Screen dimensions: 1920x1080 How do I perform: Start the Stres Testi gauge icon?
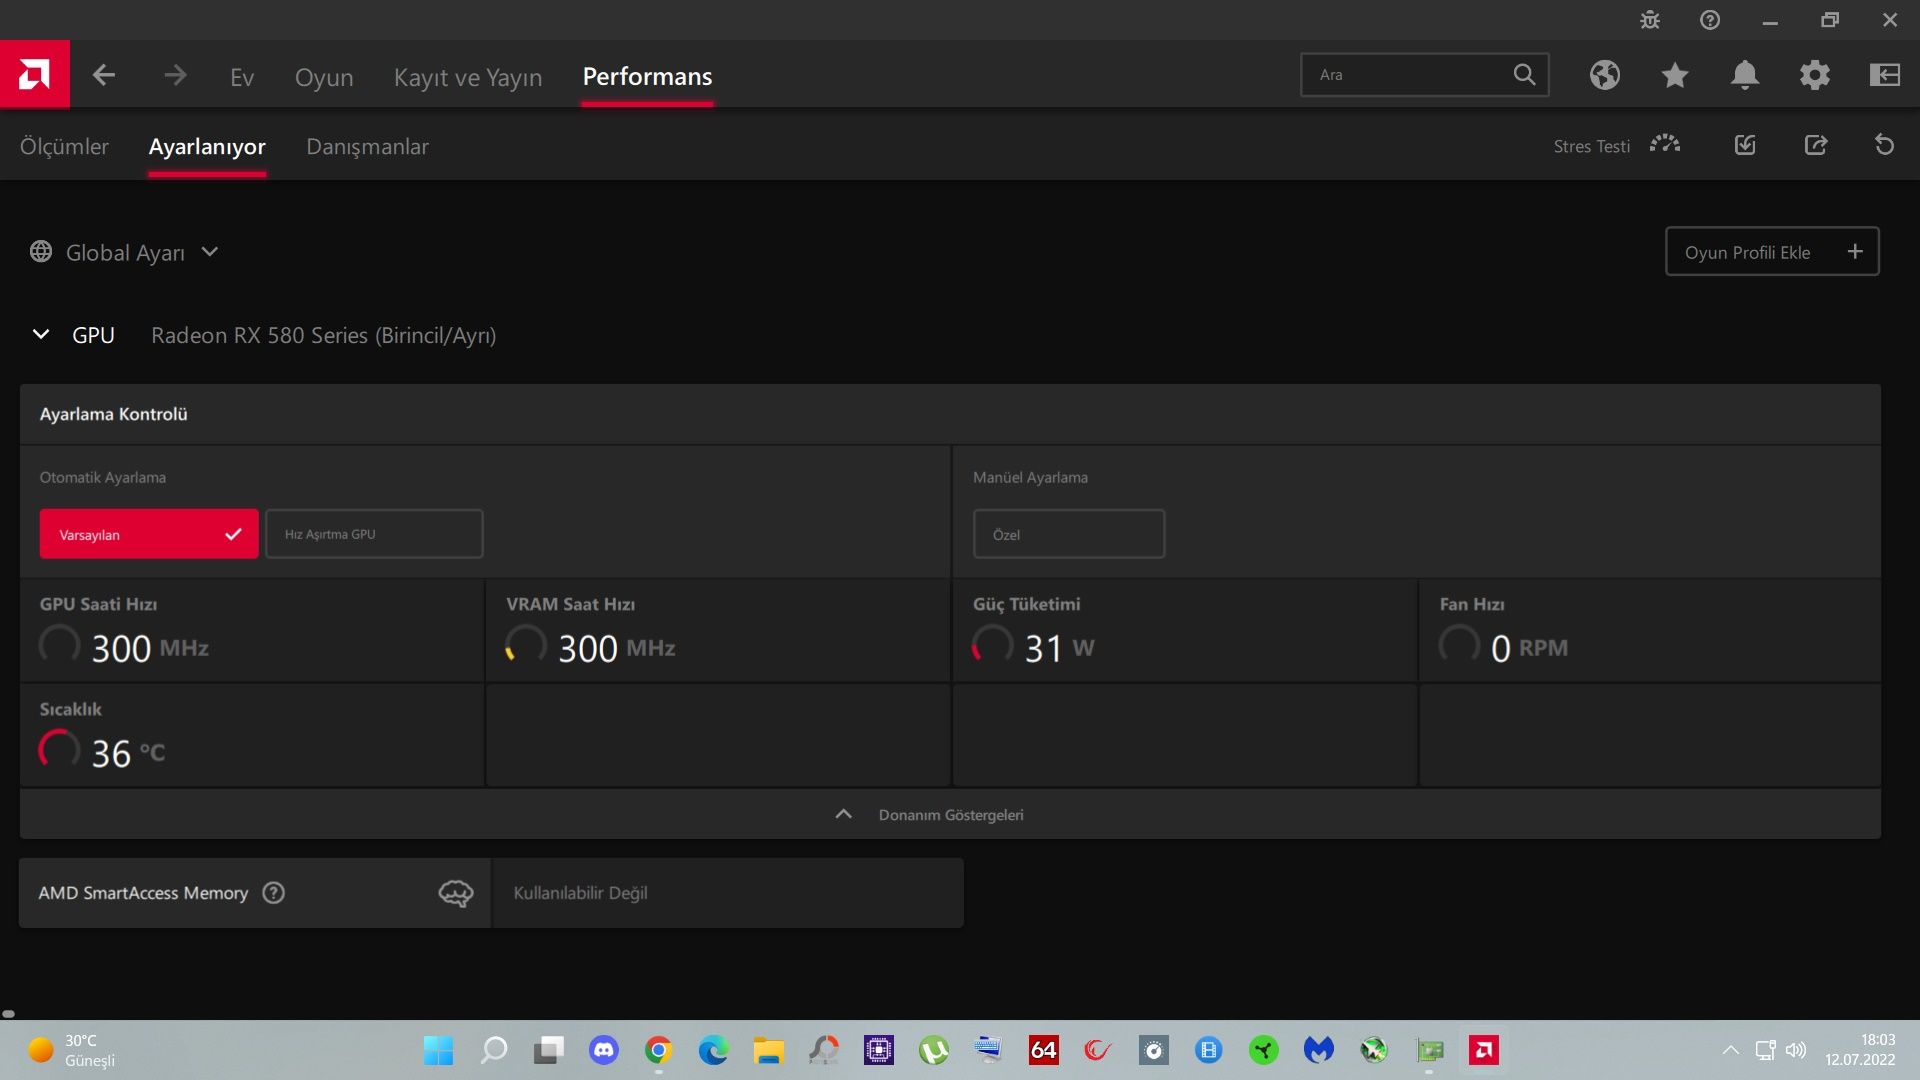[x=1665, y=145]
